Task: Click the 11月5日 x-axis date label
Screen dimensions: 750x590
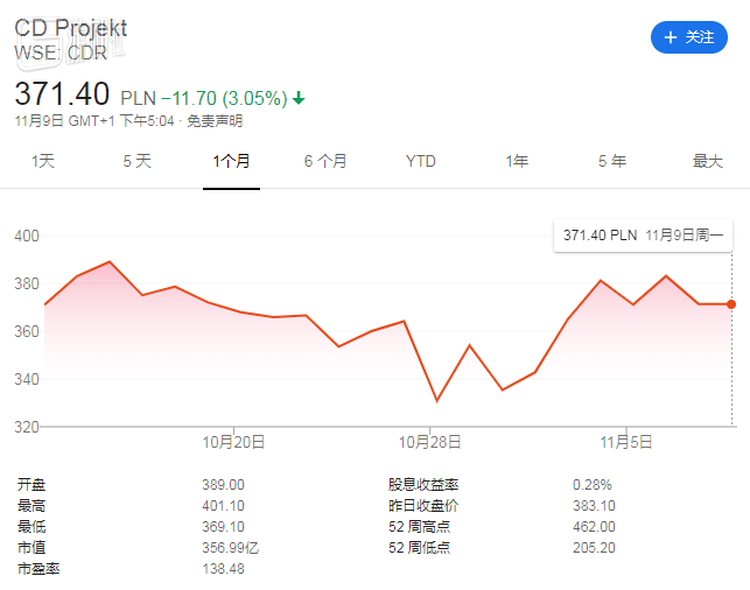Action: 626,441
